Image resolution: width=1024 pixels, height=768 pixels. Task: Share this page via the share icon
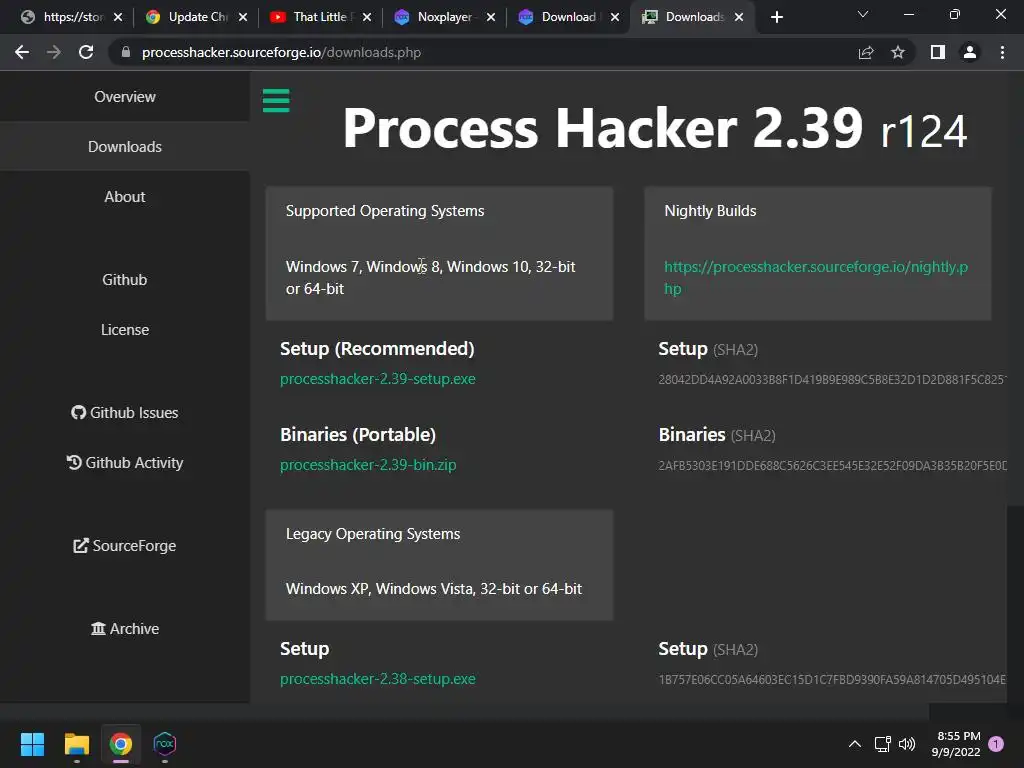866,52
